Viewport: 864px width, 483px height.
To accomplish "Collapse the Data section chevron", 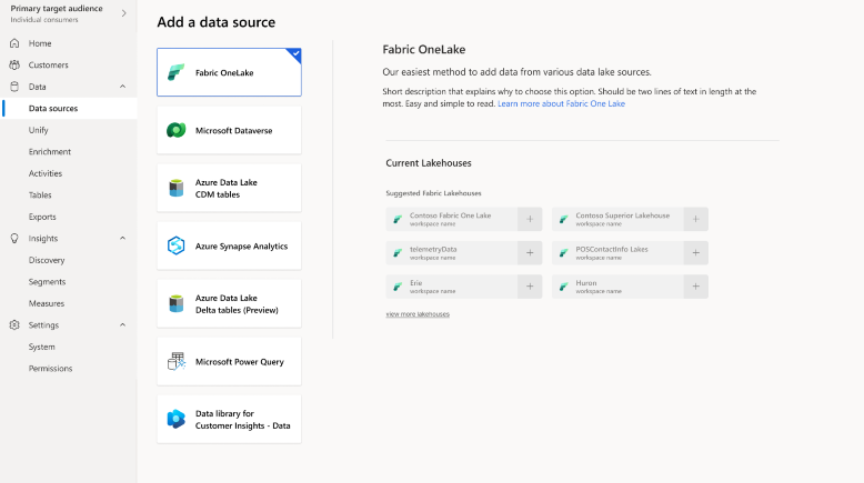I will (123, 87).
